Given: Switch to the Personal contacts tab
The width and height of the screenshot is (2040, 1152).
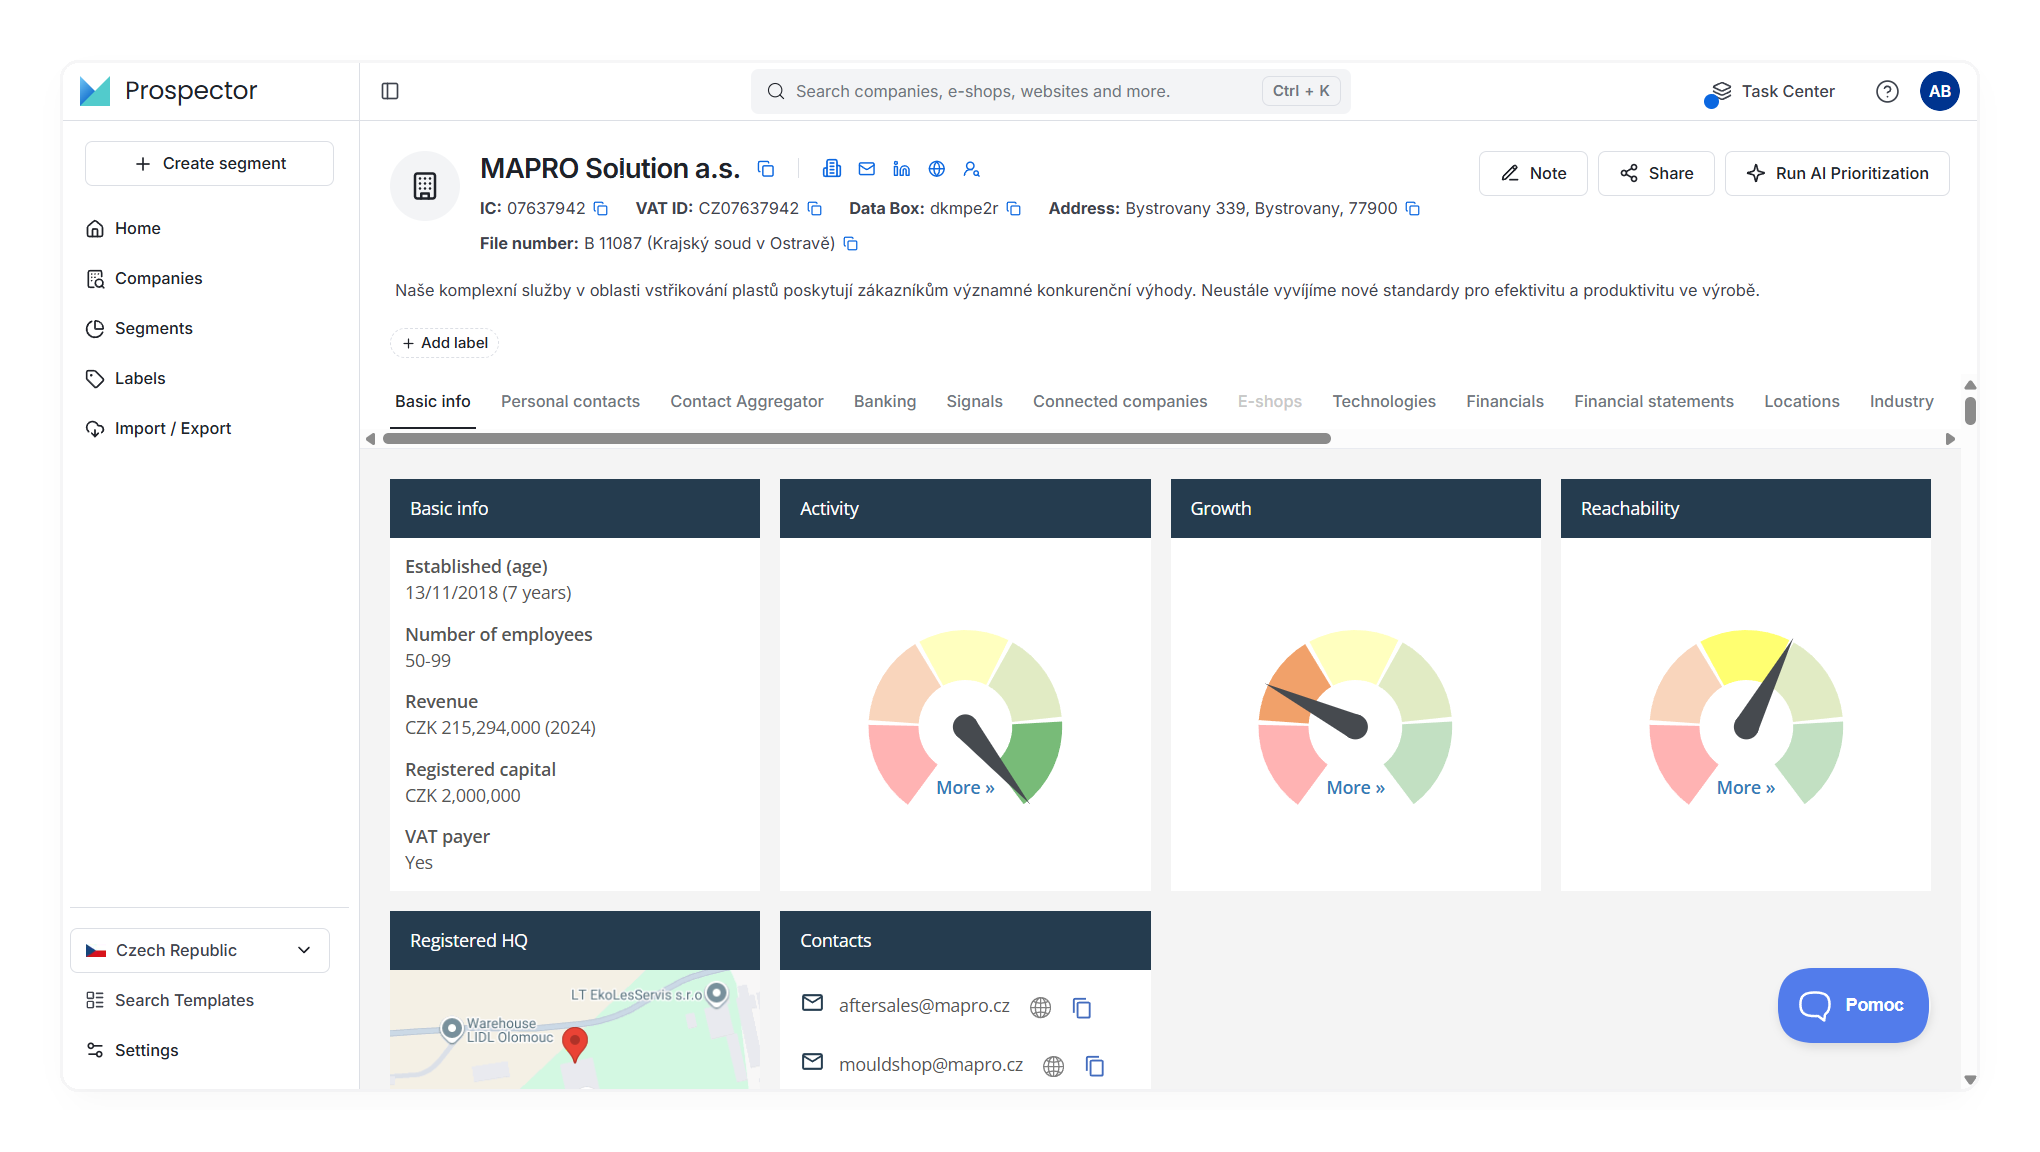Looking at the screenshot, I should coord(570,401).
